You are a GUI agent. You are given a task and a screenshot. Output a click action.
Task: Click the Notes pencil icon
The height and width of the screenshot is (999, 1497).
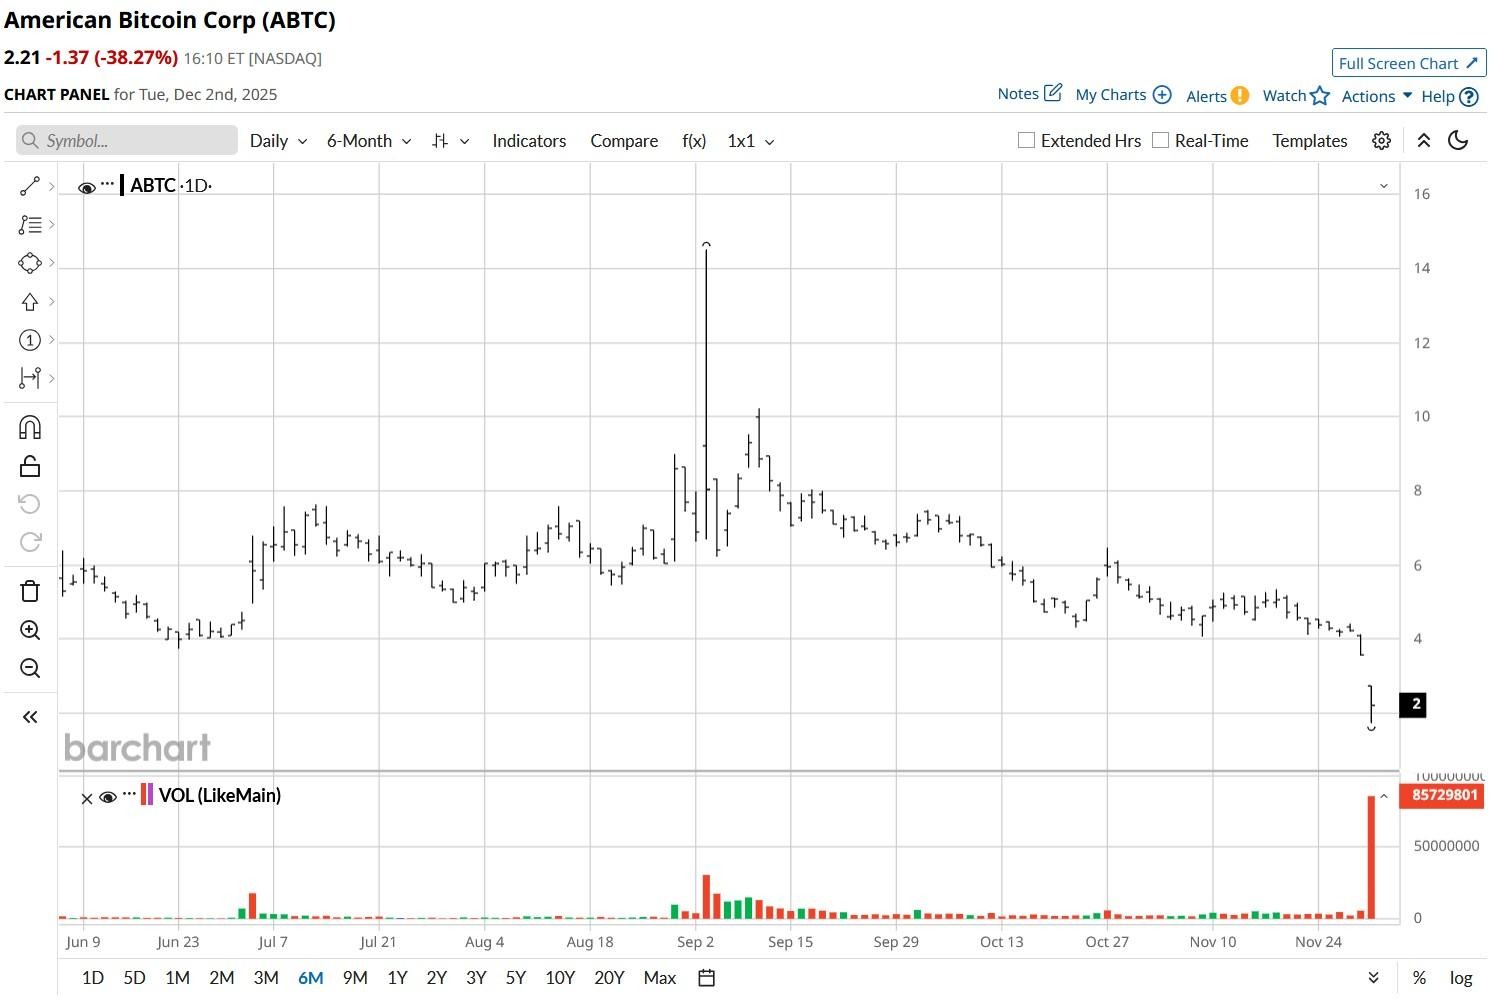point(1053,93)
